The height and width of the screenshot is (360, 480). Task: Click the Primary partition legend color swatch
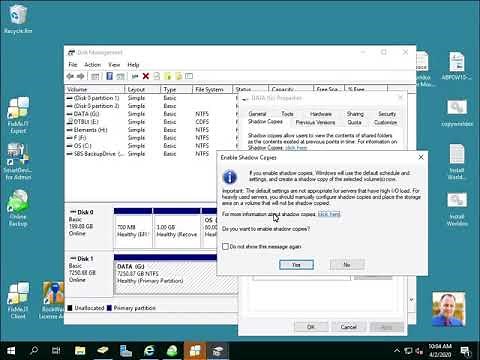click(x=109, y=308)
